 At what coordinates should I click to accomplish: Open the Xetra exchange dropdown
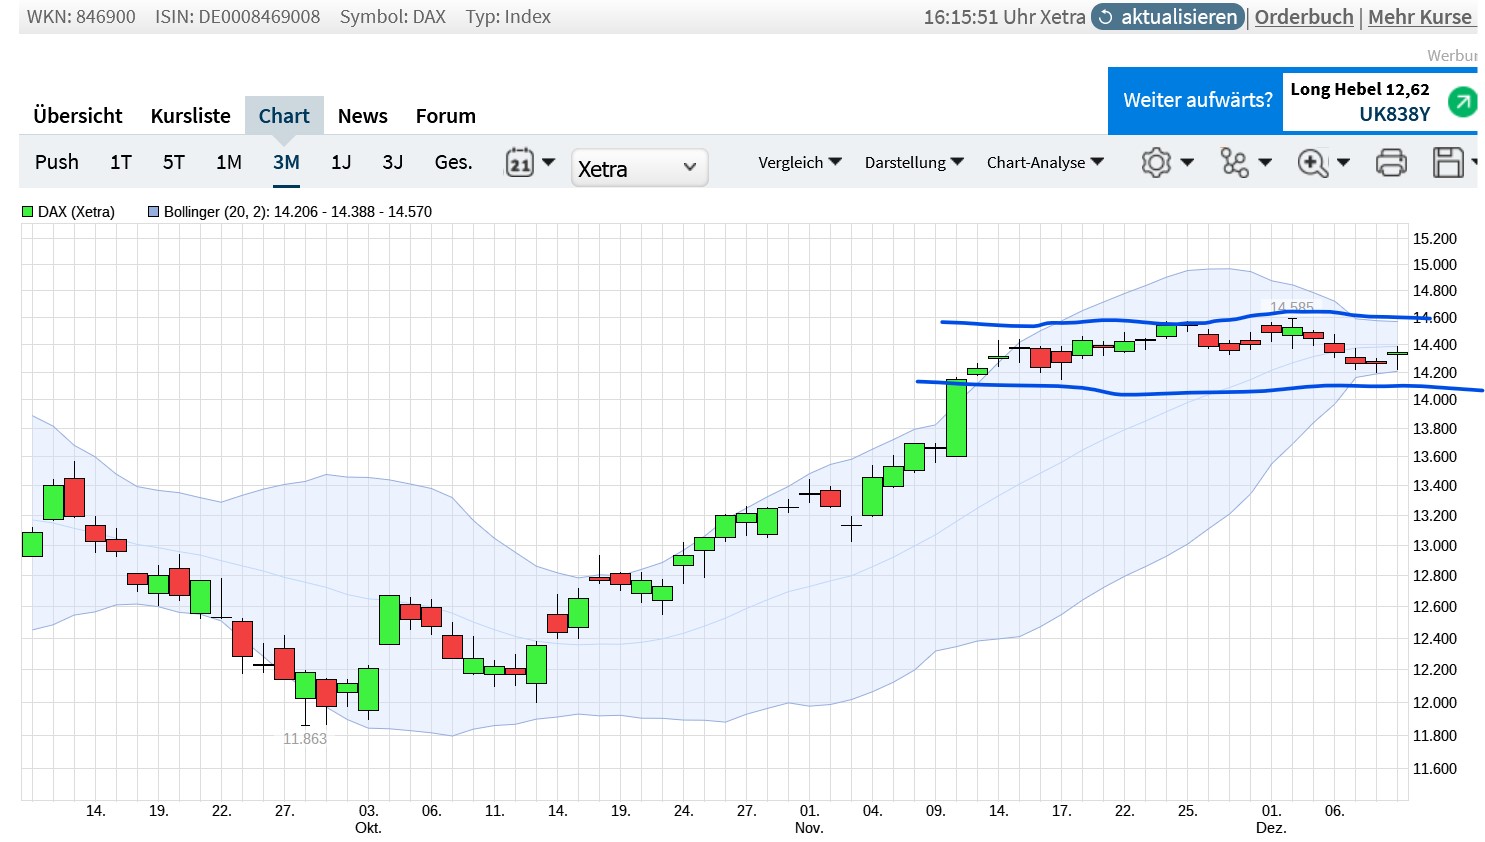[x=639, y=168]
